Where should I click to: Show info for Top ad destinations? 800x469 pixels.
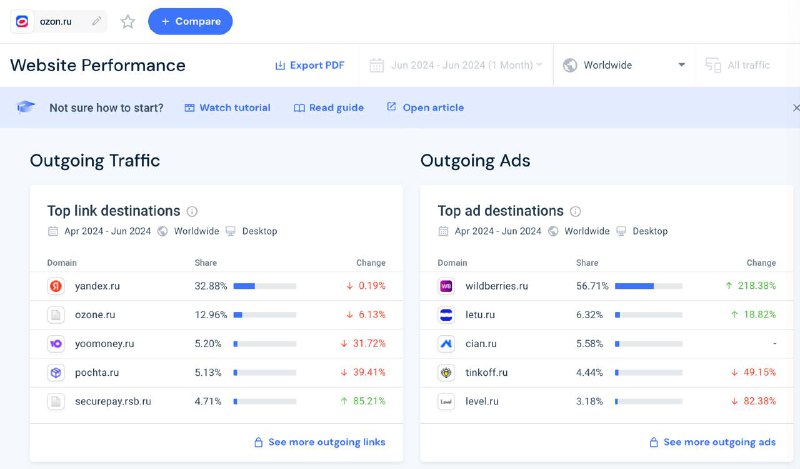pos(575,211)
